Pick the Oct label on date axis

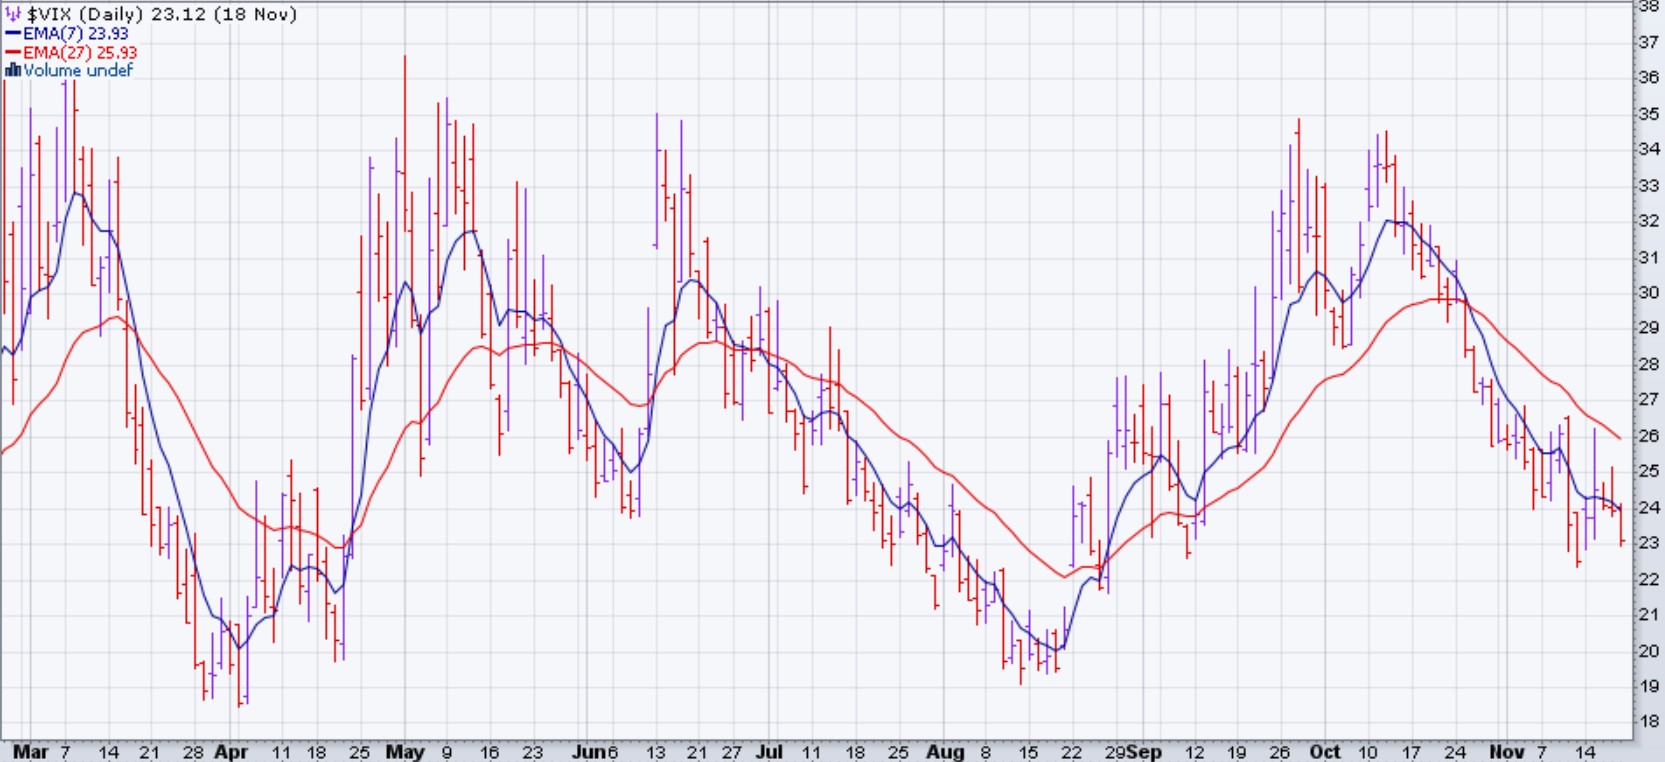(1324, 751)
